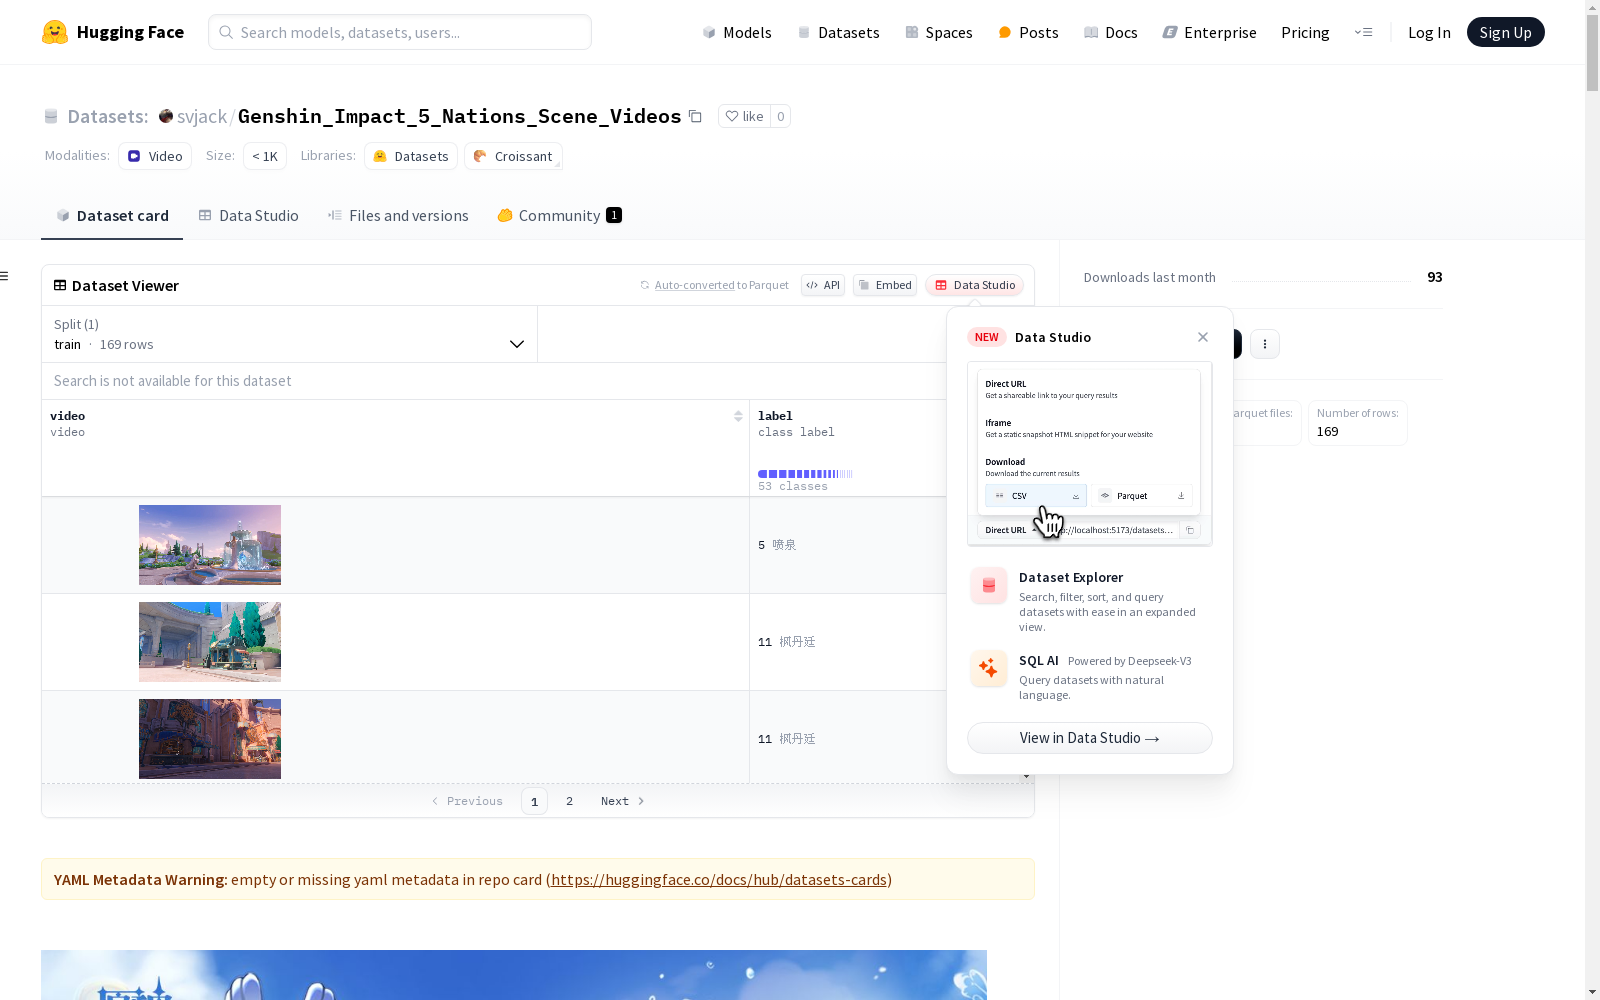1600x1000 pixels.
Task: Click the SQL AI sparkle icon
Action: point(989,668)
